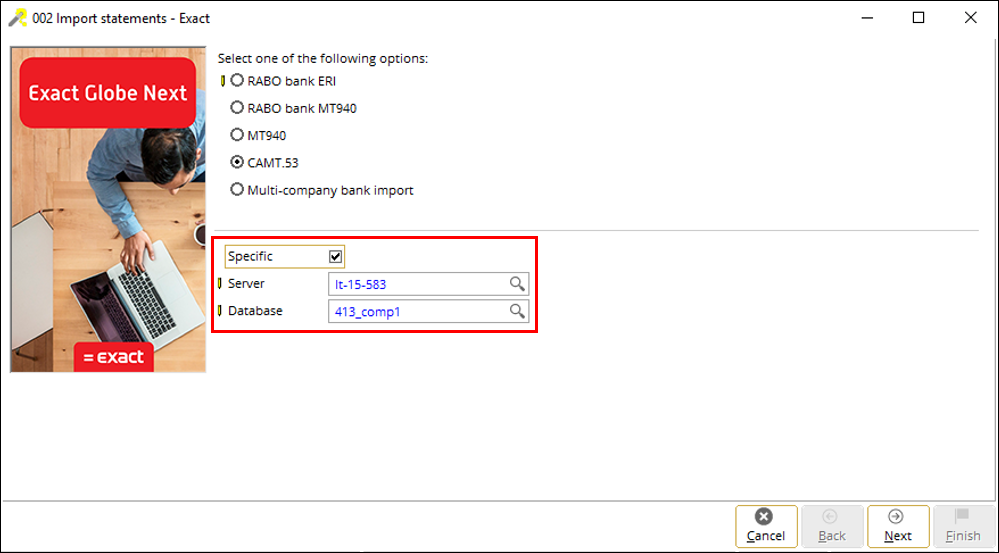
Task: Click the Server input field
Action: click(428, 284)
